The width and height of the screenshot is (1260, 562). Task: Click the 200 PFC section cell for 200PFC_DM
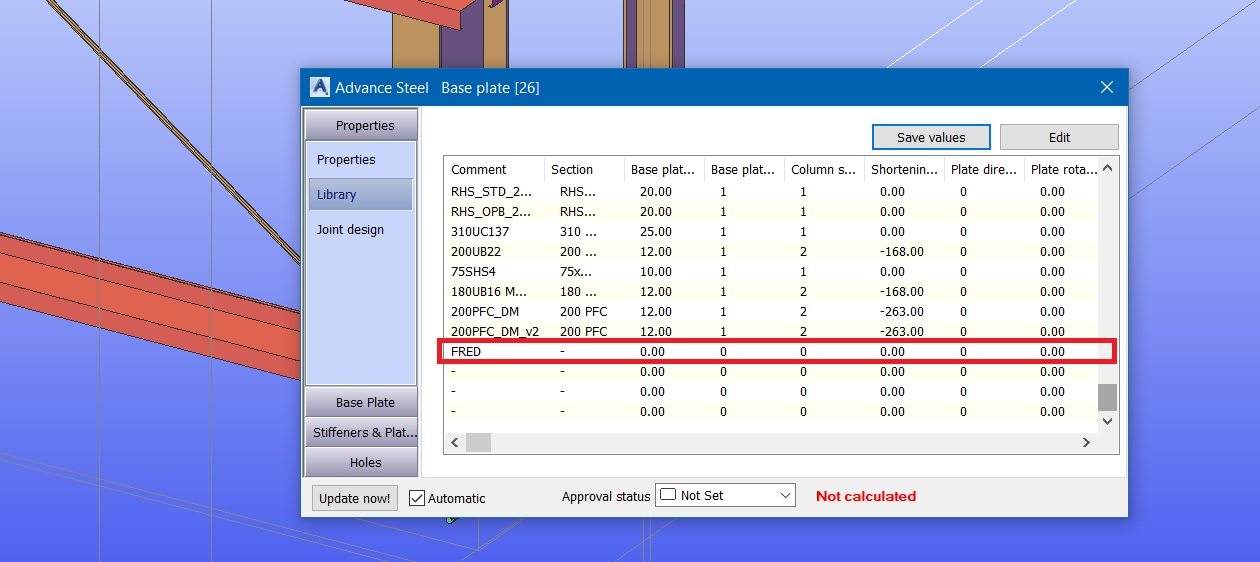[583, 311]
